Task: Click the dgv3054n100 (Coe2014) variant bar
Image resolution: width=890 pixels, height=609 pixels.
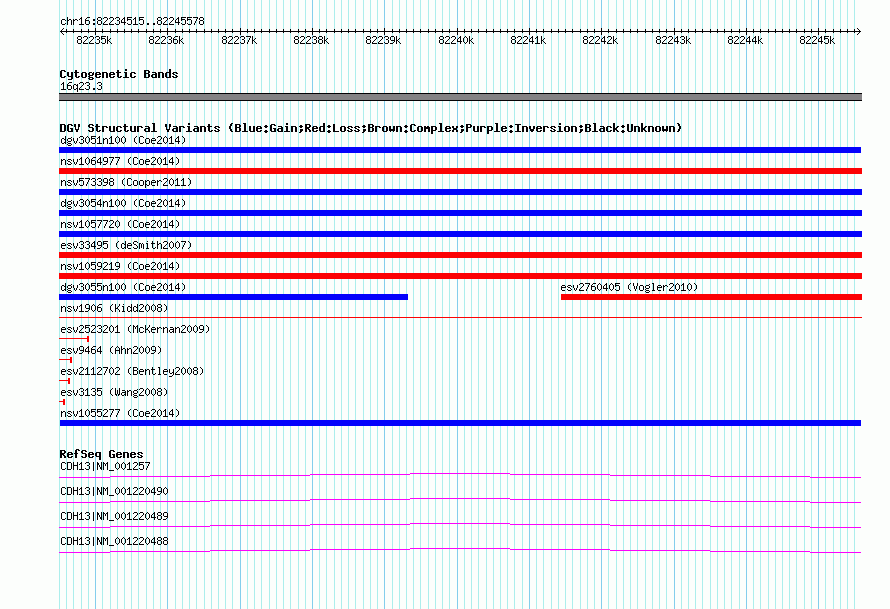Action: coord(460,213)
